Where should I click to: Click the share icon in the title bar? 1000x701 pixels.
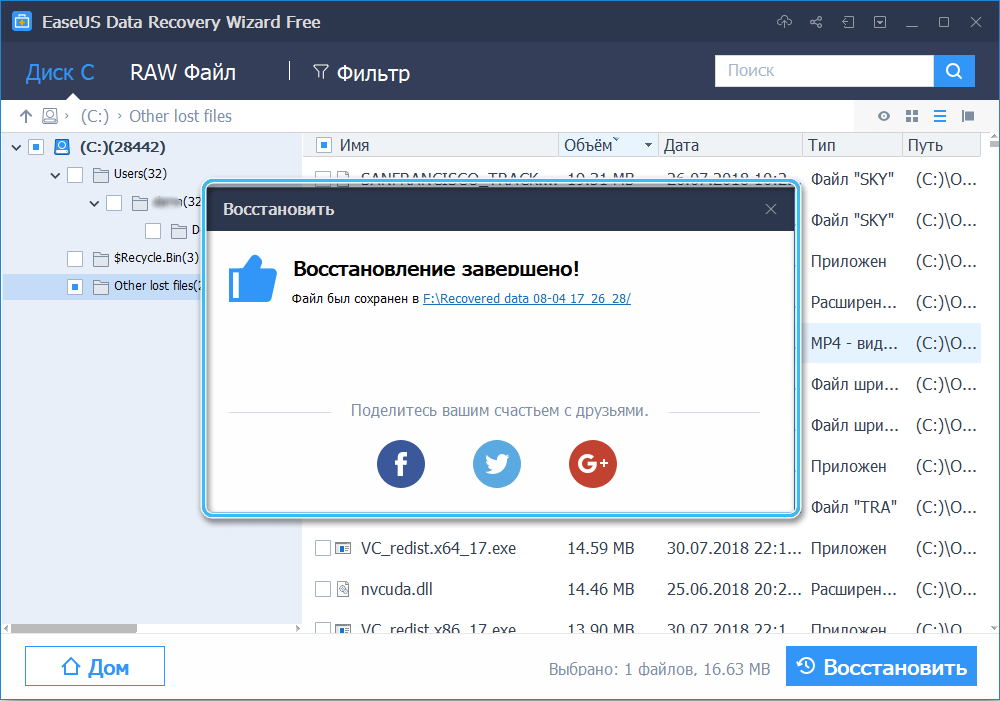click(815, 21)
